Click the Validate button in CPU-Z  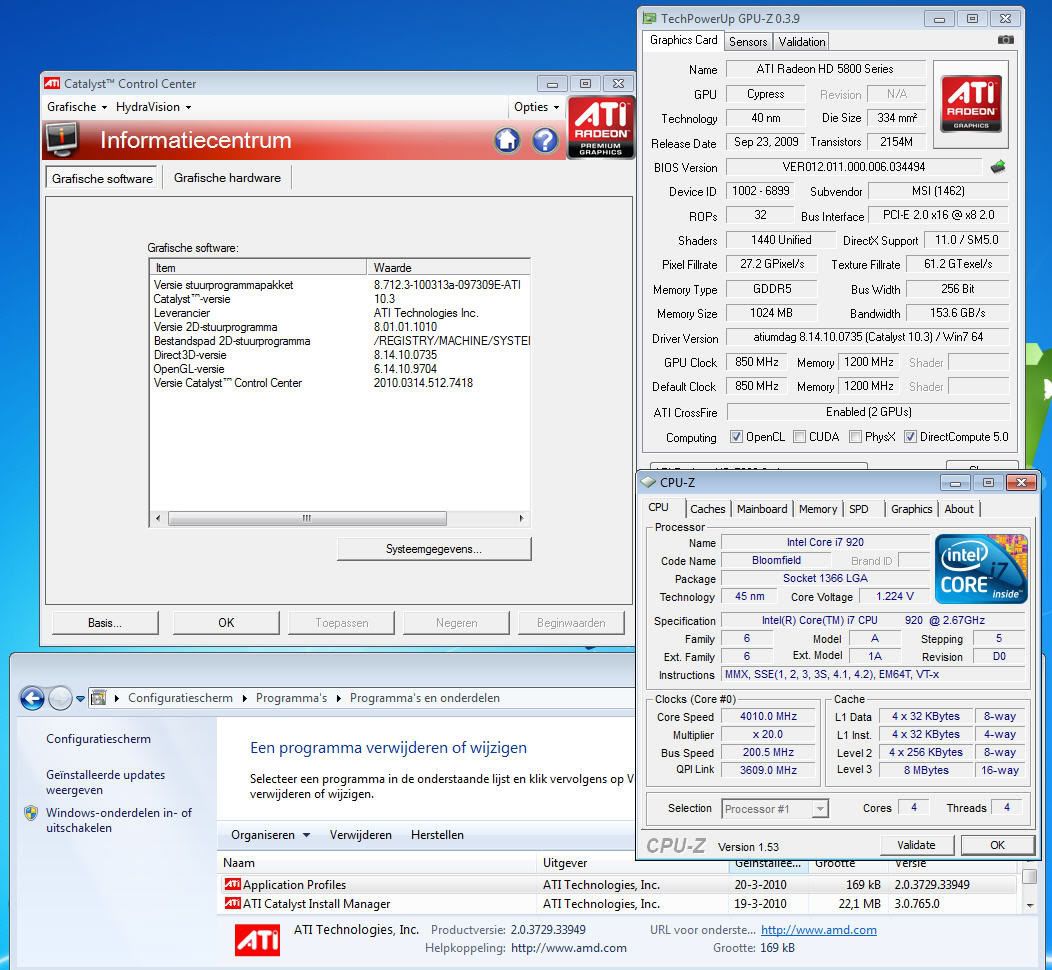[x=916, y=845]
